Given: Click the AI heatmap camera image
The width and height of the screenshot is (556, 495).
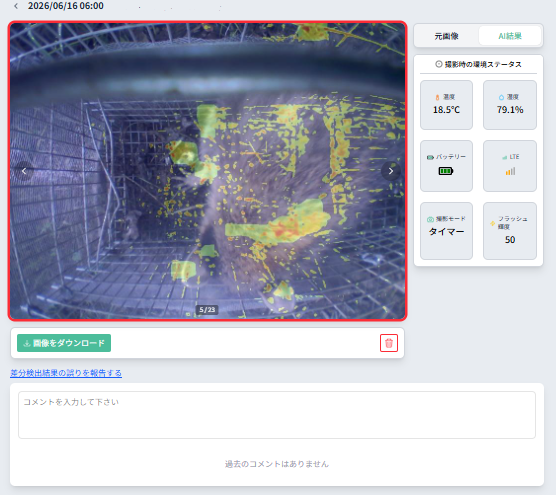Looking at the screenshot, I should pyautogui.click(x=207, y=171).
